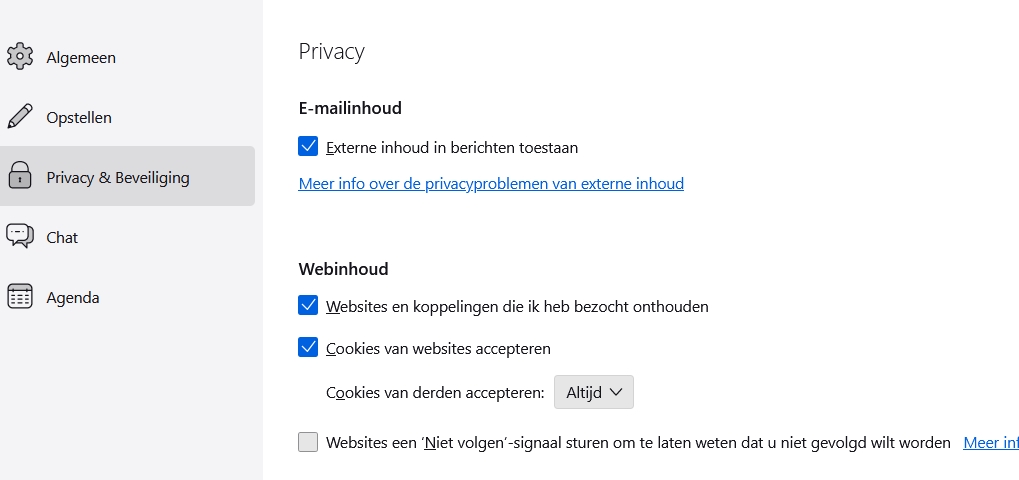Click the speech bubble Chat icon
This screenshot has height=480, width=1019.
click(20, 237)
